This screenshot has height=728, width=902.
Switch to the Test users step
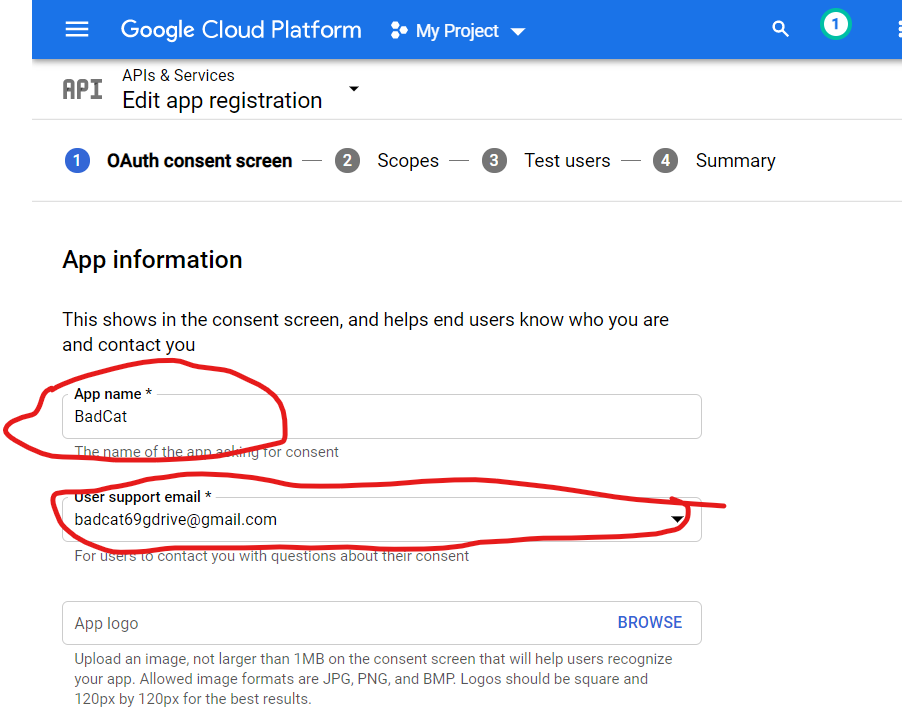[566, 161]
